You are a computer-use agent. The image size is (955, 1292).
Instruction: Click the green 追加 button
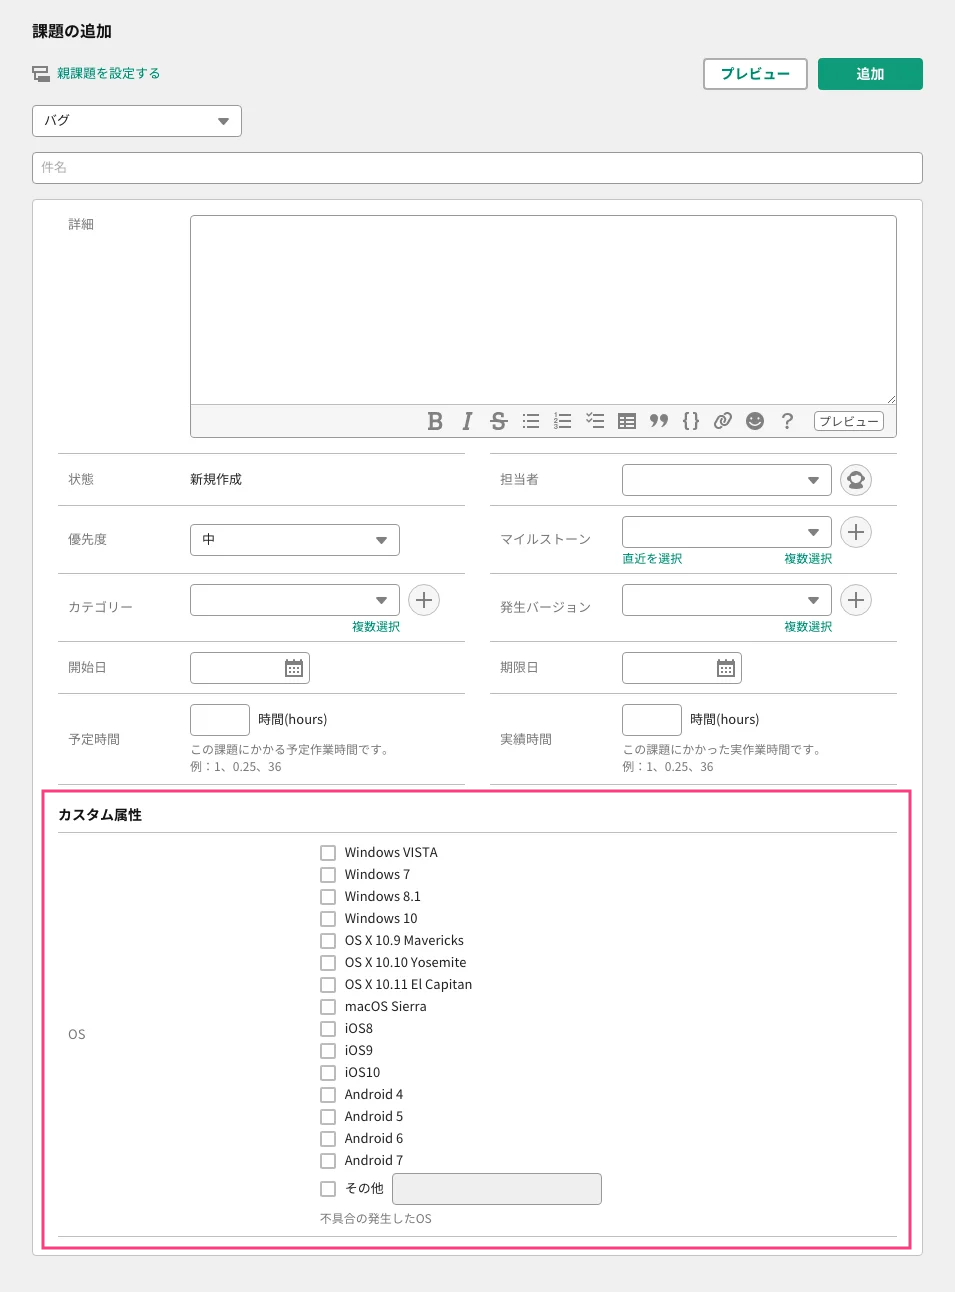pyautogui.click(x=870, y=74)
